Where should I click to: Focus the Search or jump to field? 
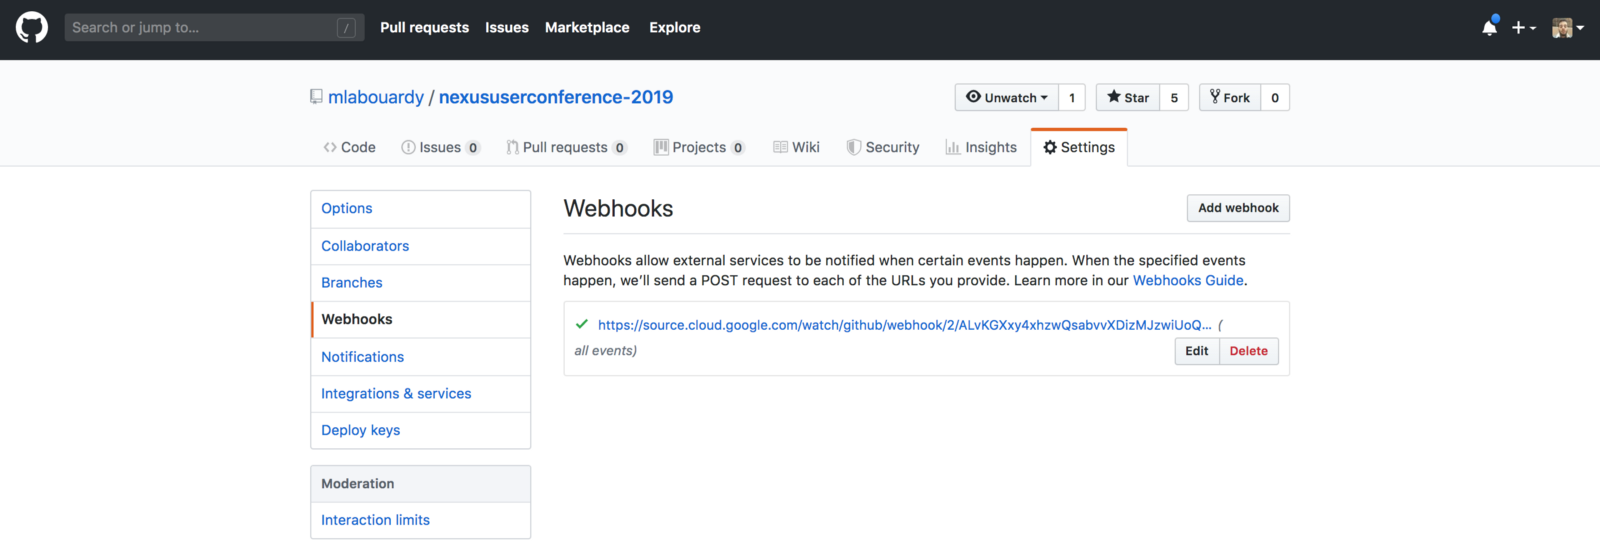[214, 27]
